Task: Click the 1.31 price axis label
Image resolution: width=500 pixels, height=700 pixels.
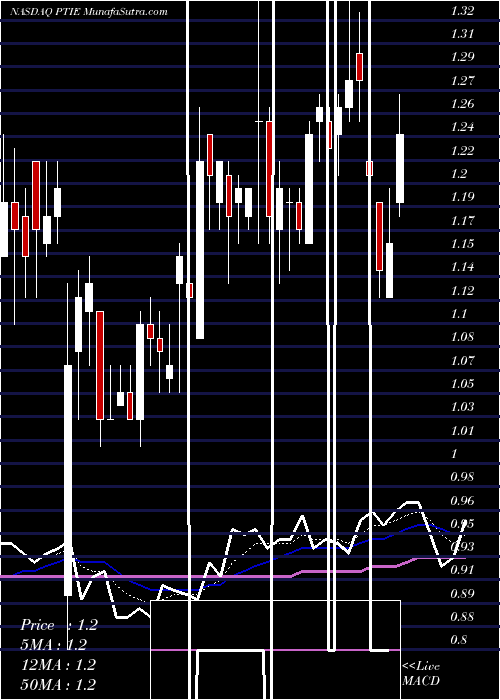Action: pyautogui.click(x=462, y=34)
